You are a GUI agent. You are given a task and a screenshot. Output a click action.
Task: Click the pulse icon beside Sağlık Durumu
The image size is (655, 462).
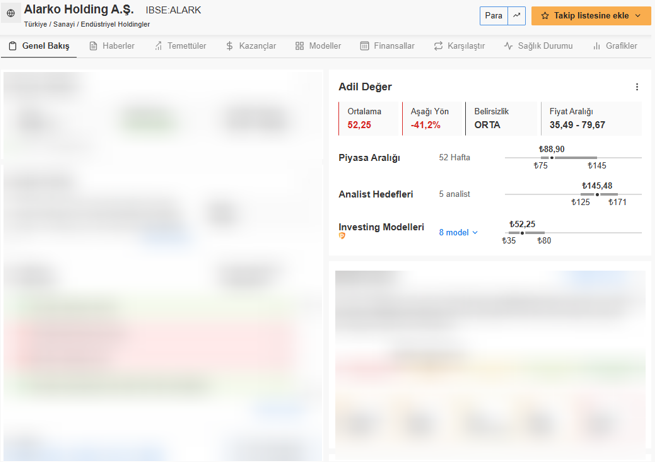coord(508,46)
